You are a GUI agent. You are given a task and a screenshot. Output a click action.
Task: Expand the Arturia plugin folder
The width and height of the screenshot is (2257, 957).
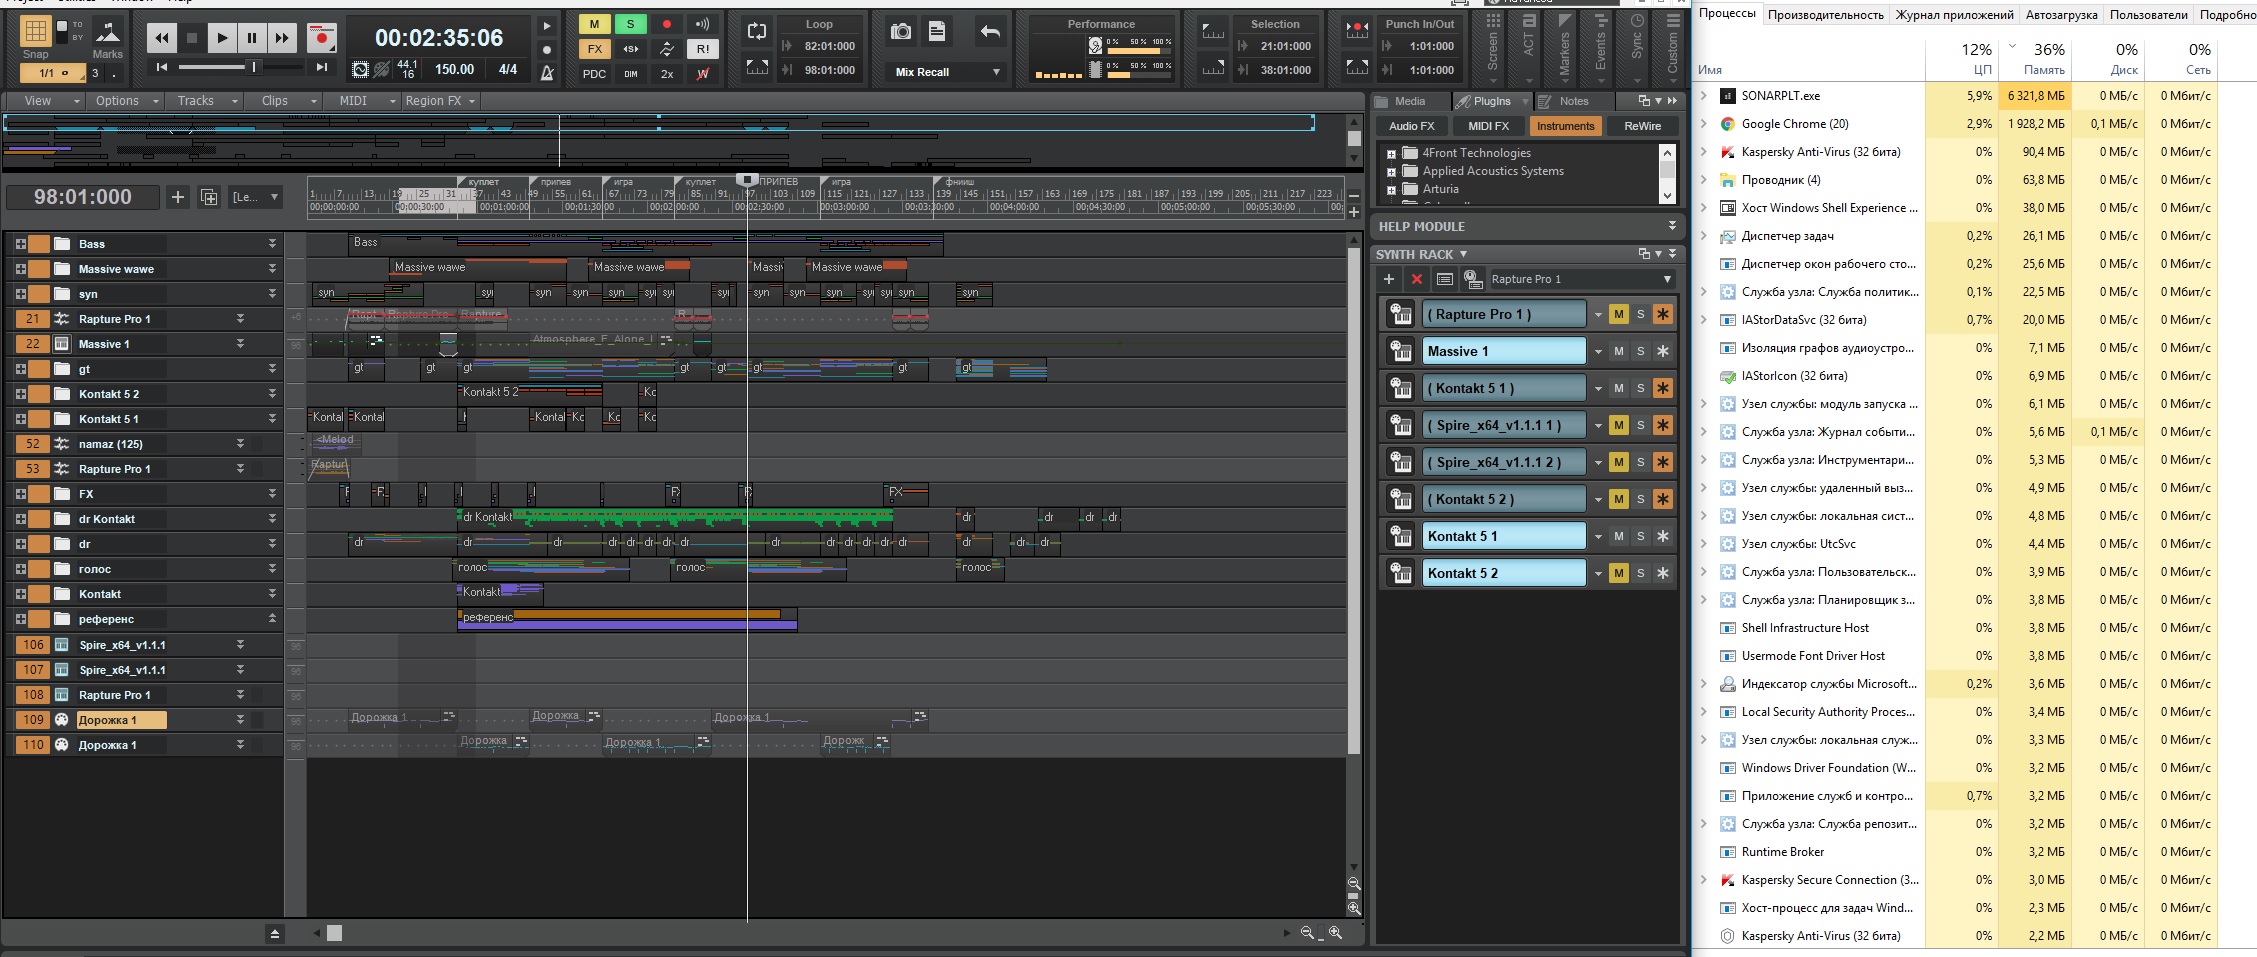[x=1391, y=189]
